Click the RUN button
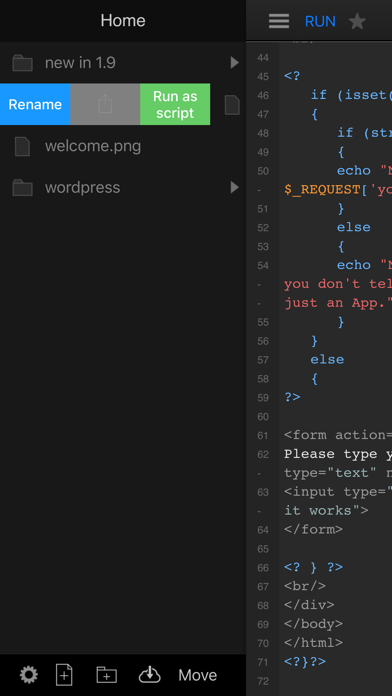Image resolution: width=392 pixels, height=696 pixels. pos(320,21)
